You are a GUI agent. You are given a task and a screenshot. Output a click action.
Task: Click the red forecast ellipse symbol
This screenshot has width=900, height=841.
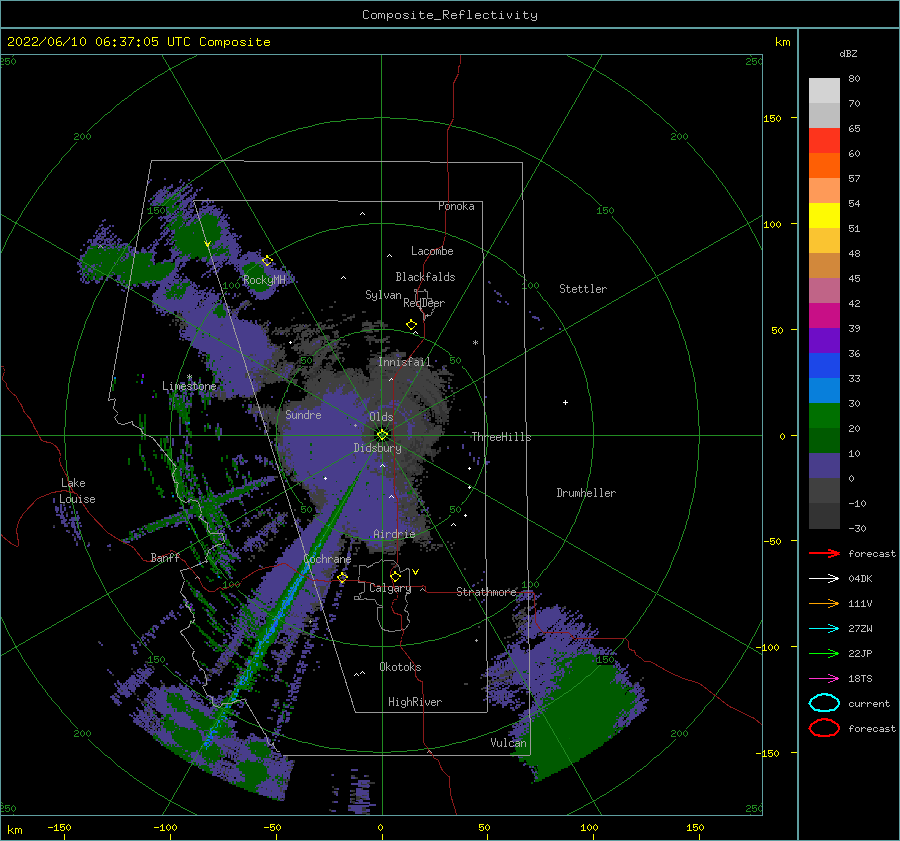pos(824,728)
